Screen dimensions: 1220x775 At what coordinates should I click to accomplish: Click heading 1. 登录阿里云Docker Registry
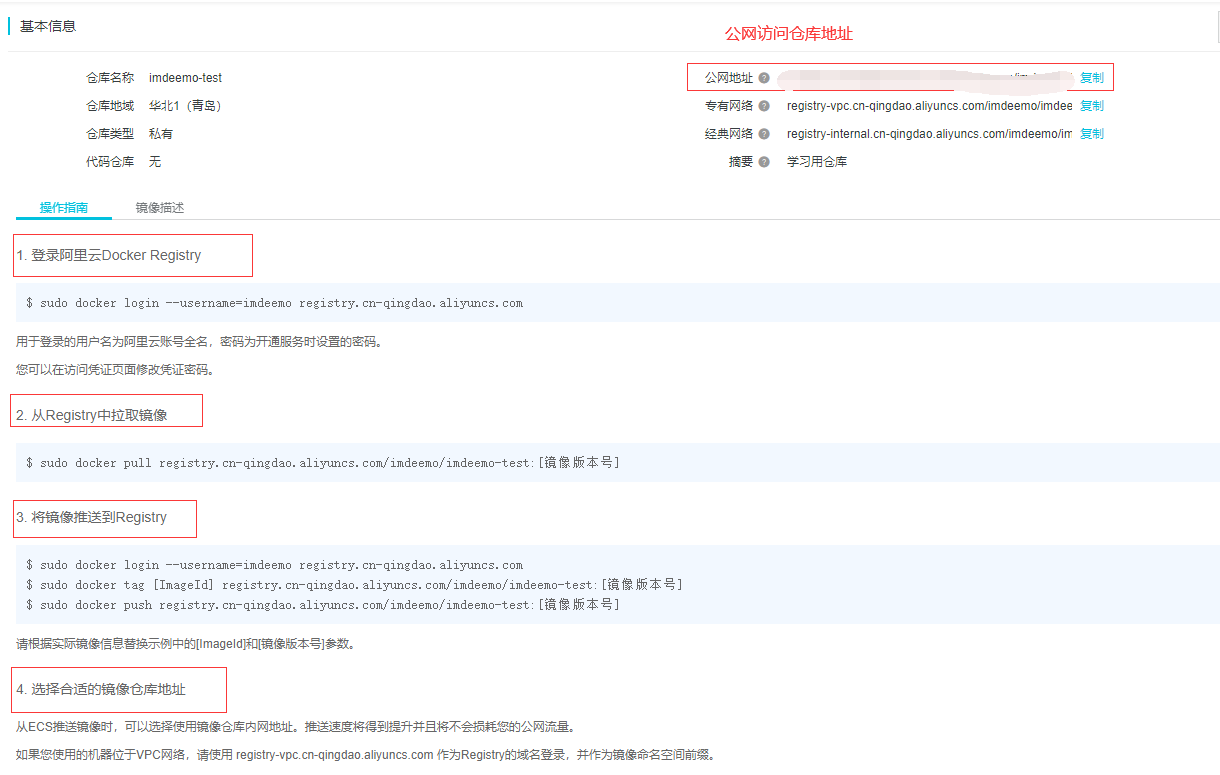[109, 256]
